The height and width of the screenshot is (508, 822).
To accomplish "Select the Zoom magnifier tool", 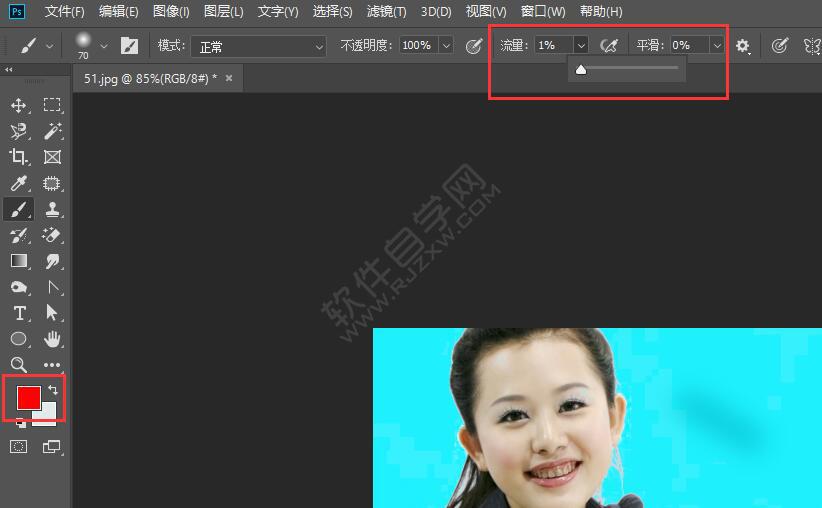I will click(19, 364).
